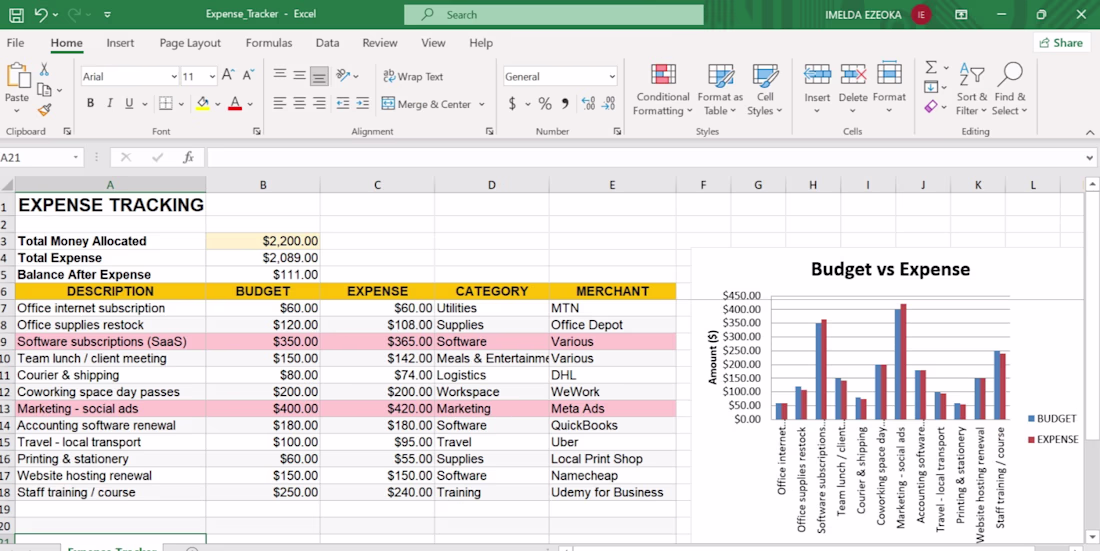Image resolution: width=1100 pixels, height=551 pixels.
Task: Apply yellow Fill Color swatch
Action: 203,104
